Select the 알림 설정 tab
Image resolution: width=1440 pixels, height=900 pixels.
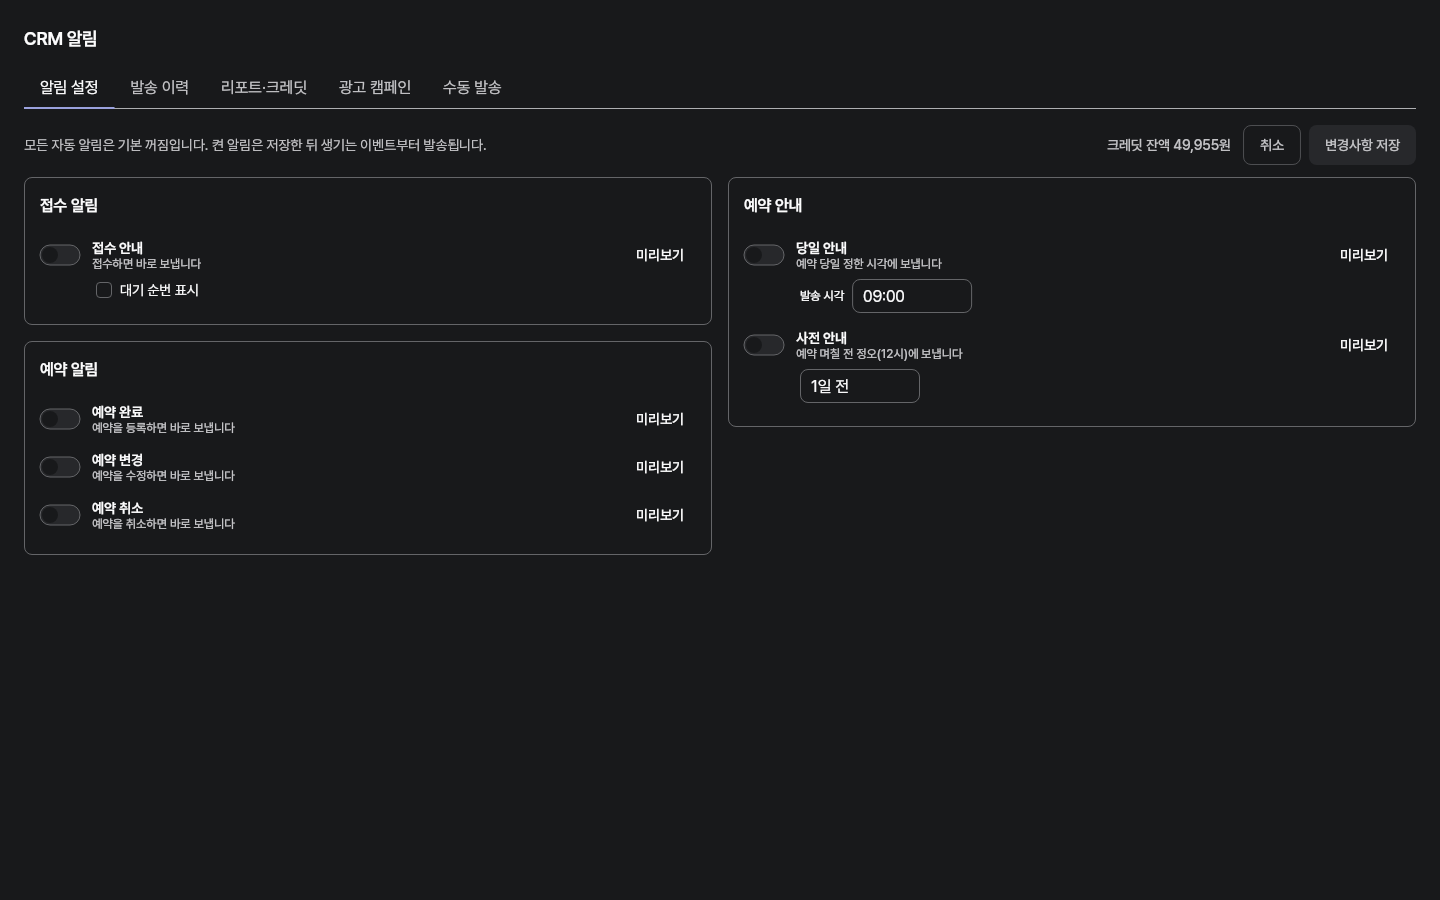69,87
